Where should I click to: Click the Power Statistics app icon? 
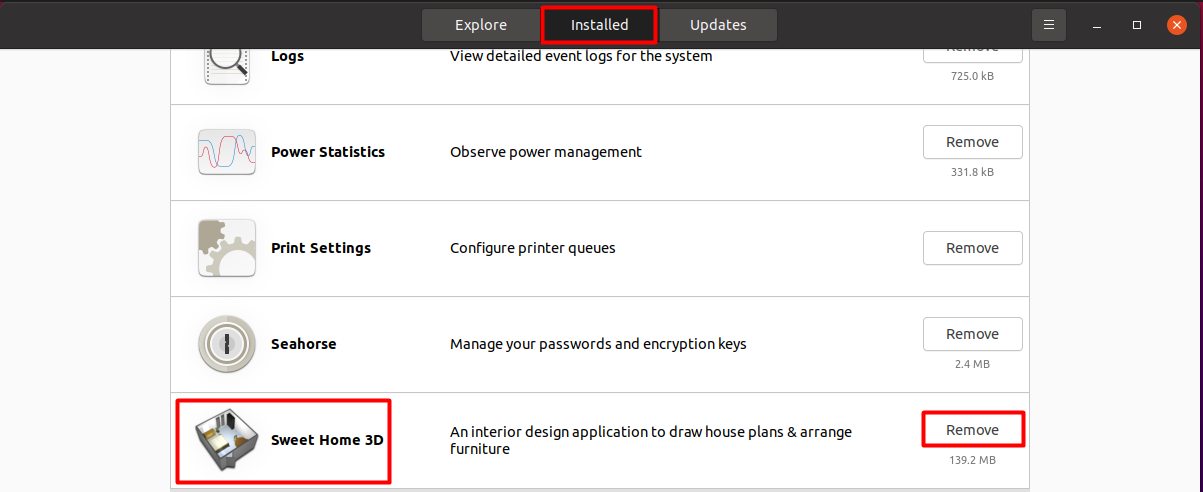tap(227, 152)
